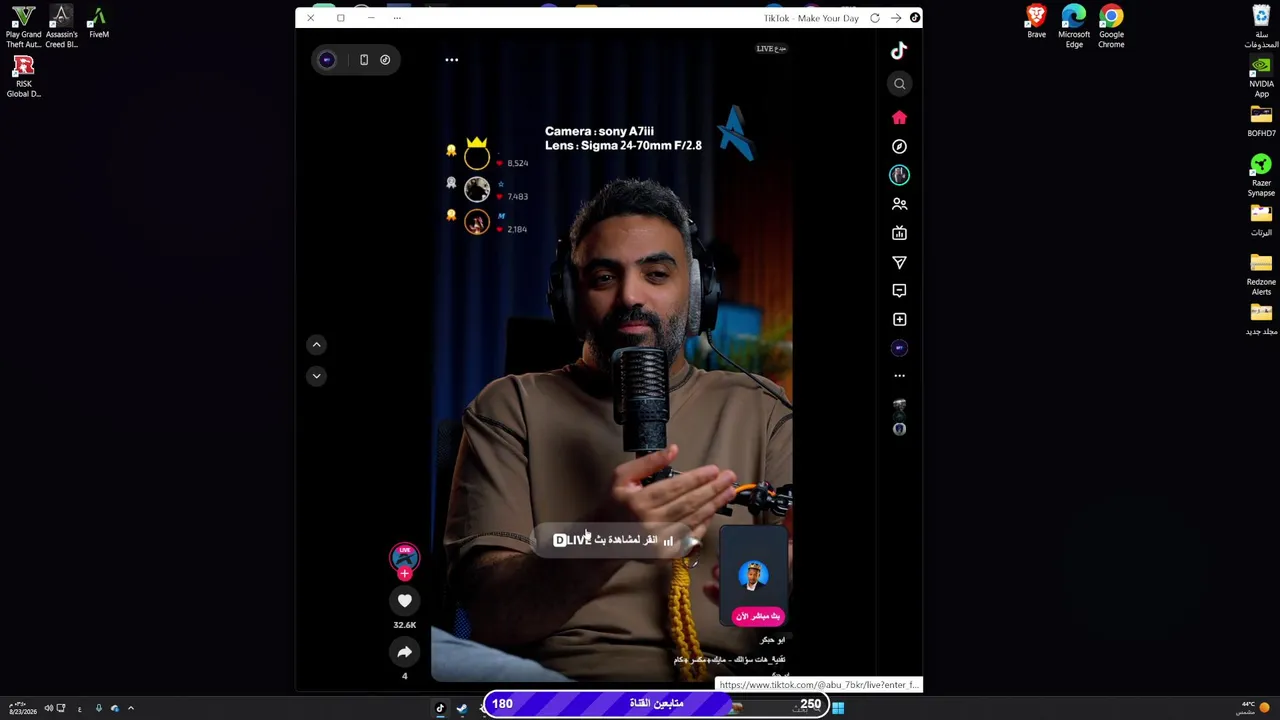The image size is (1280, 720).
Task: Click the profile avatar in the top pill
Action: 327,60
